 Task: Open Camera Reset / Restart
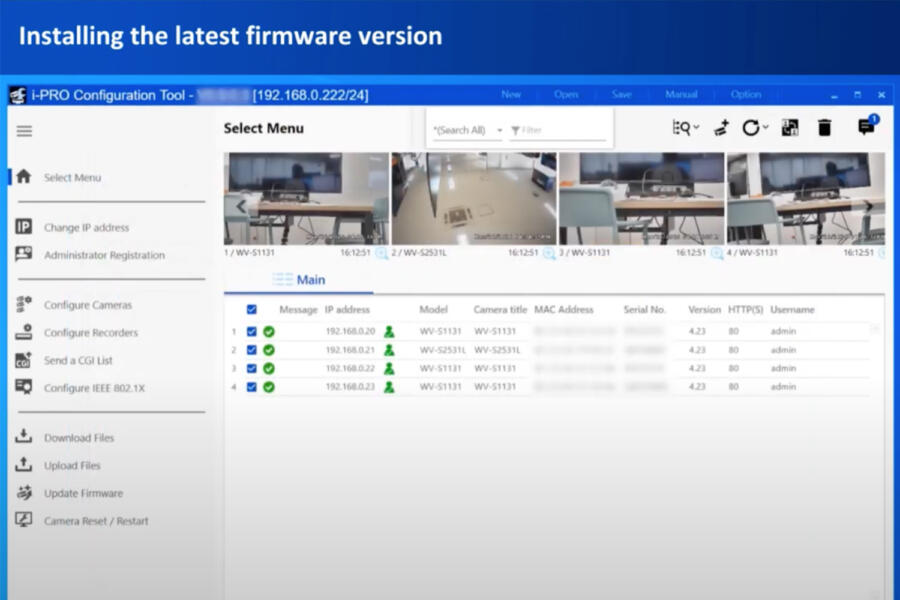(x=96, y=521)
